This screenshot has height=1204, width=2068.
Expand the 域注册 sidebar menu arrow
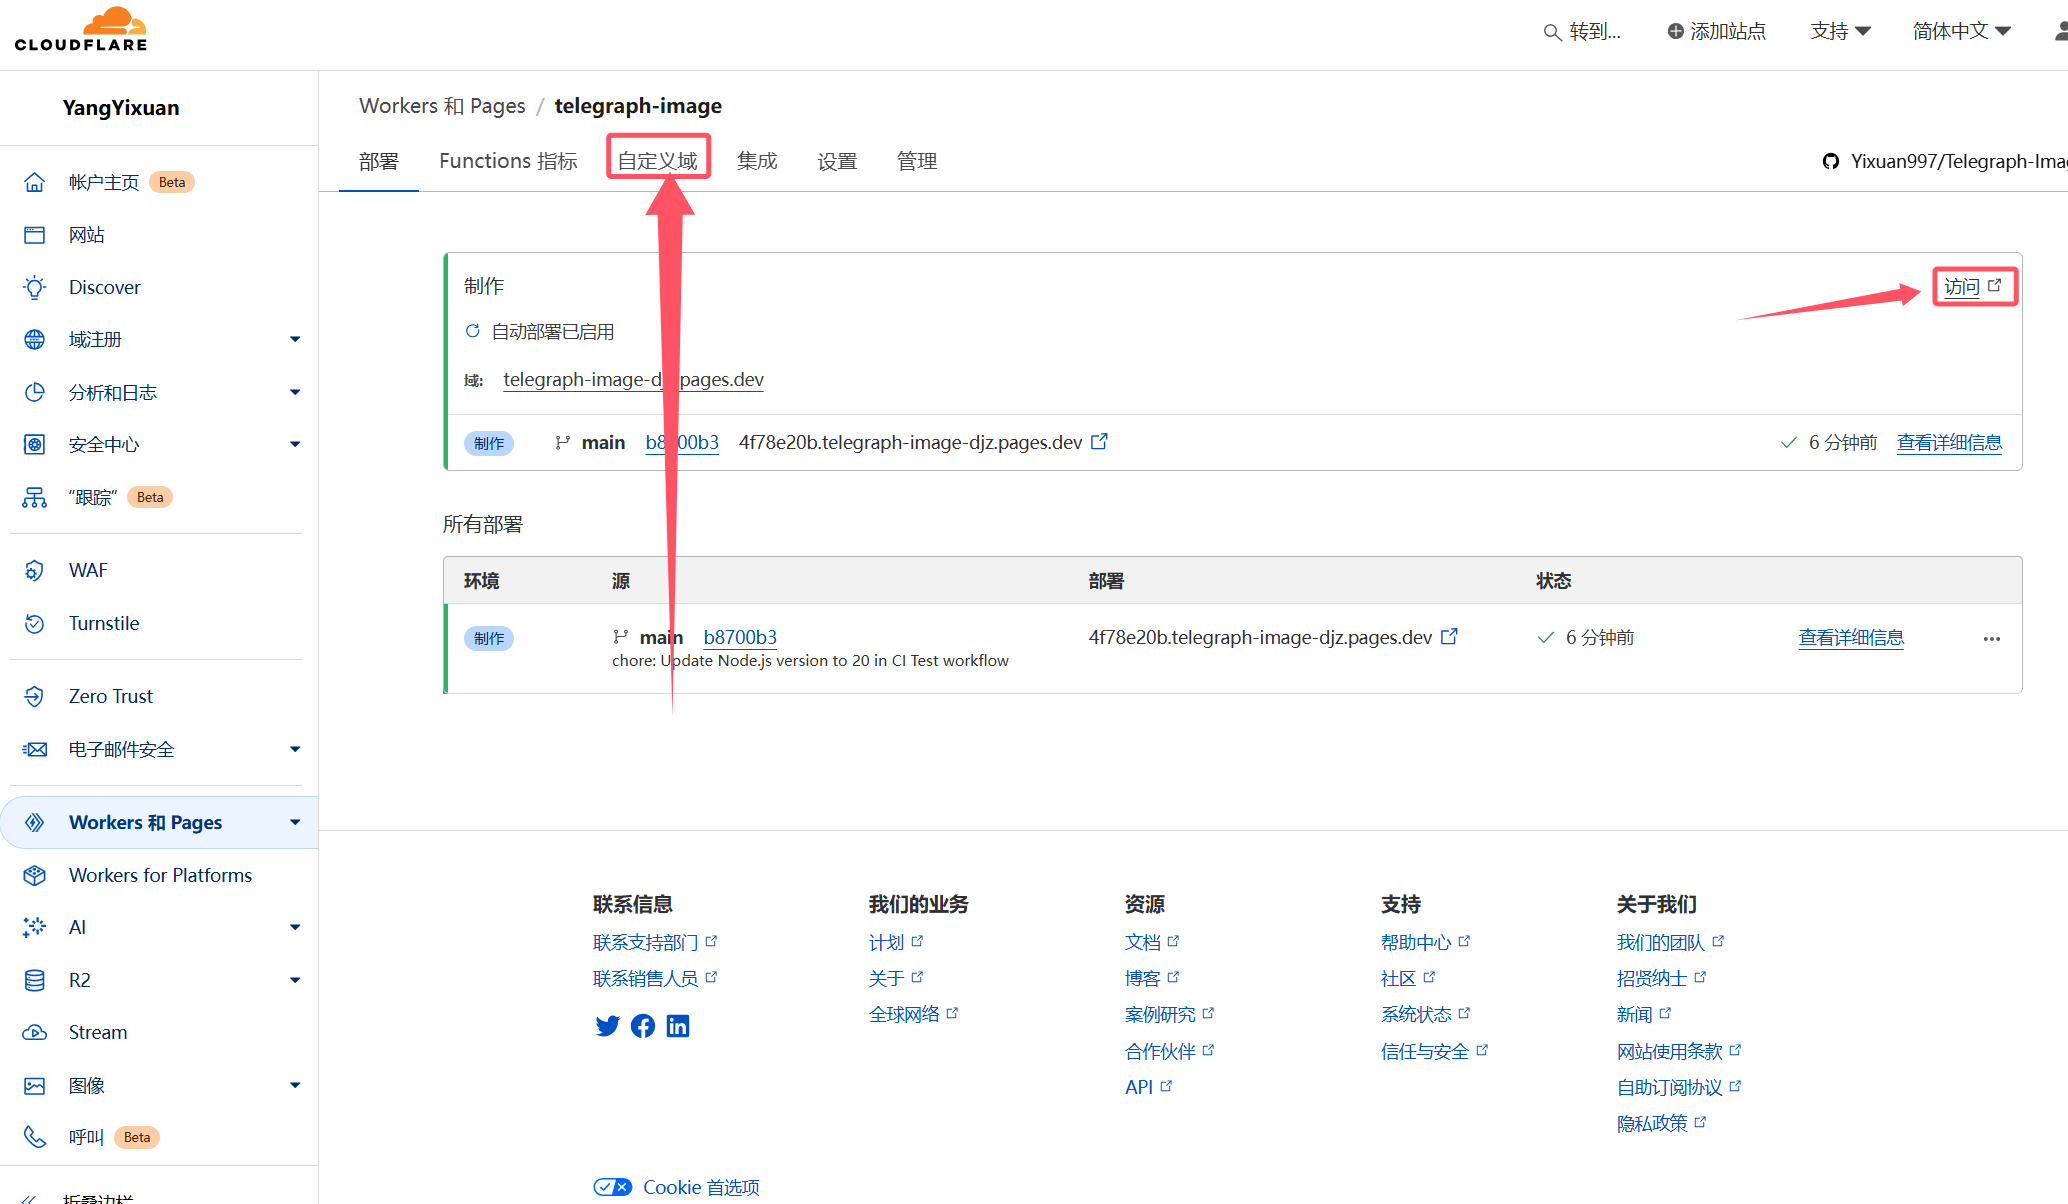coord(295,340)
